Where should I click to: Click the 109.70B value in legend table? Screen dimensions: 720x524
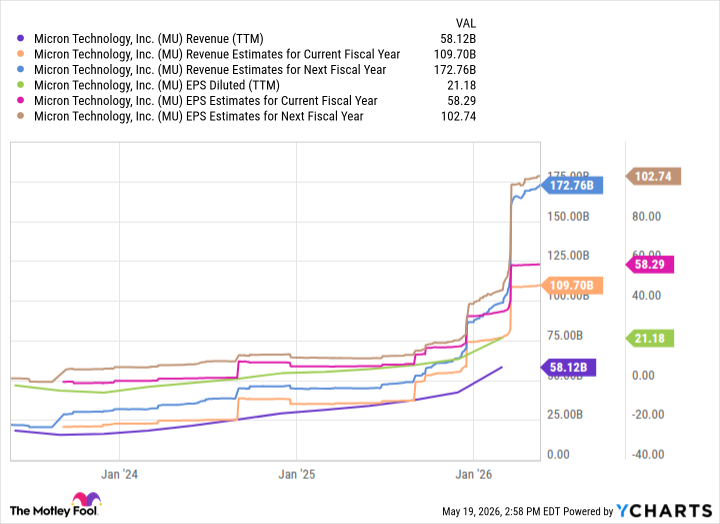(455, 55)
